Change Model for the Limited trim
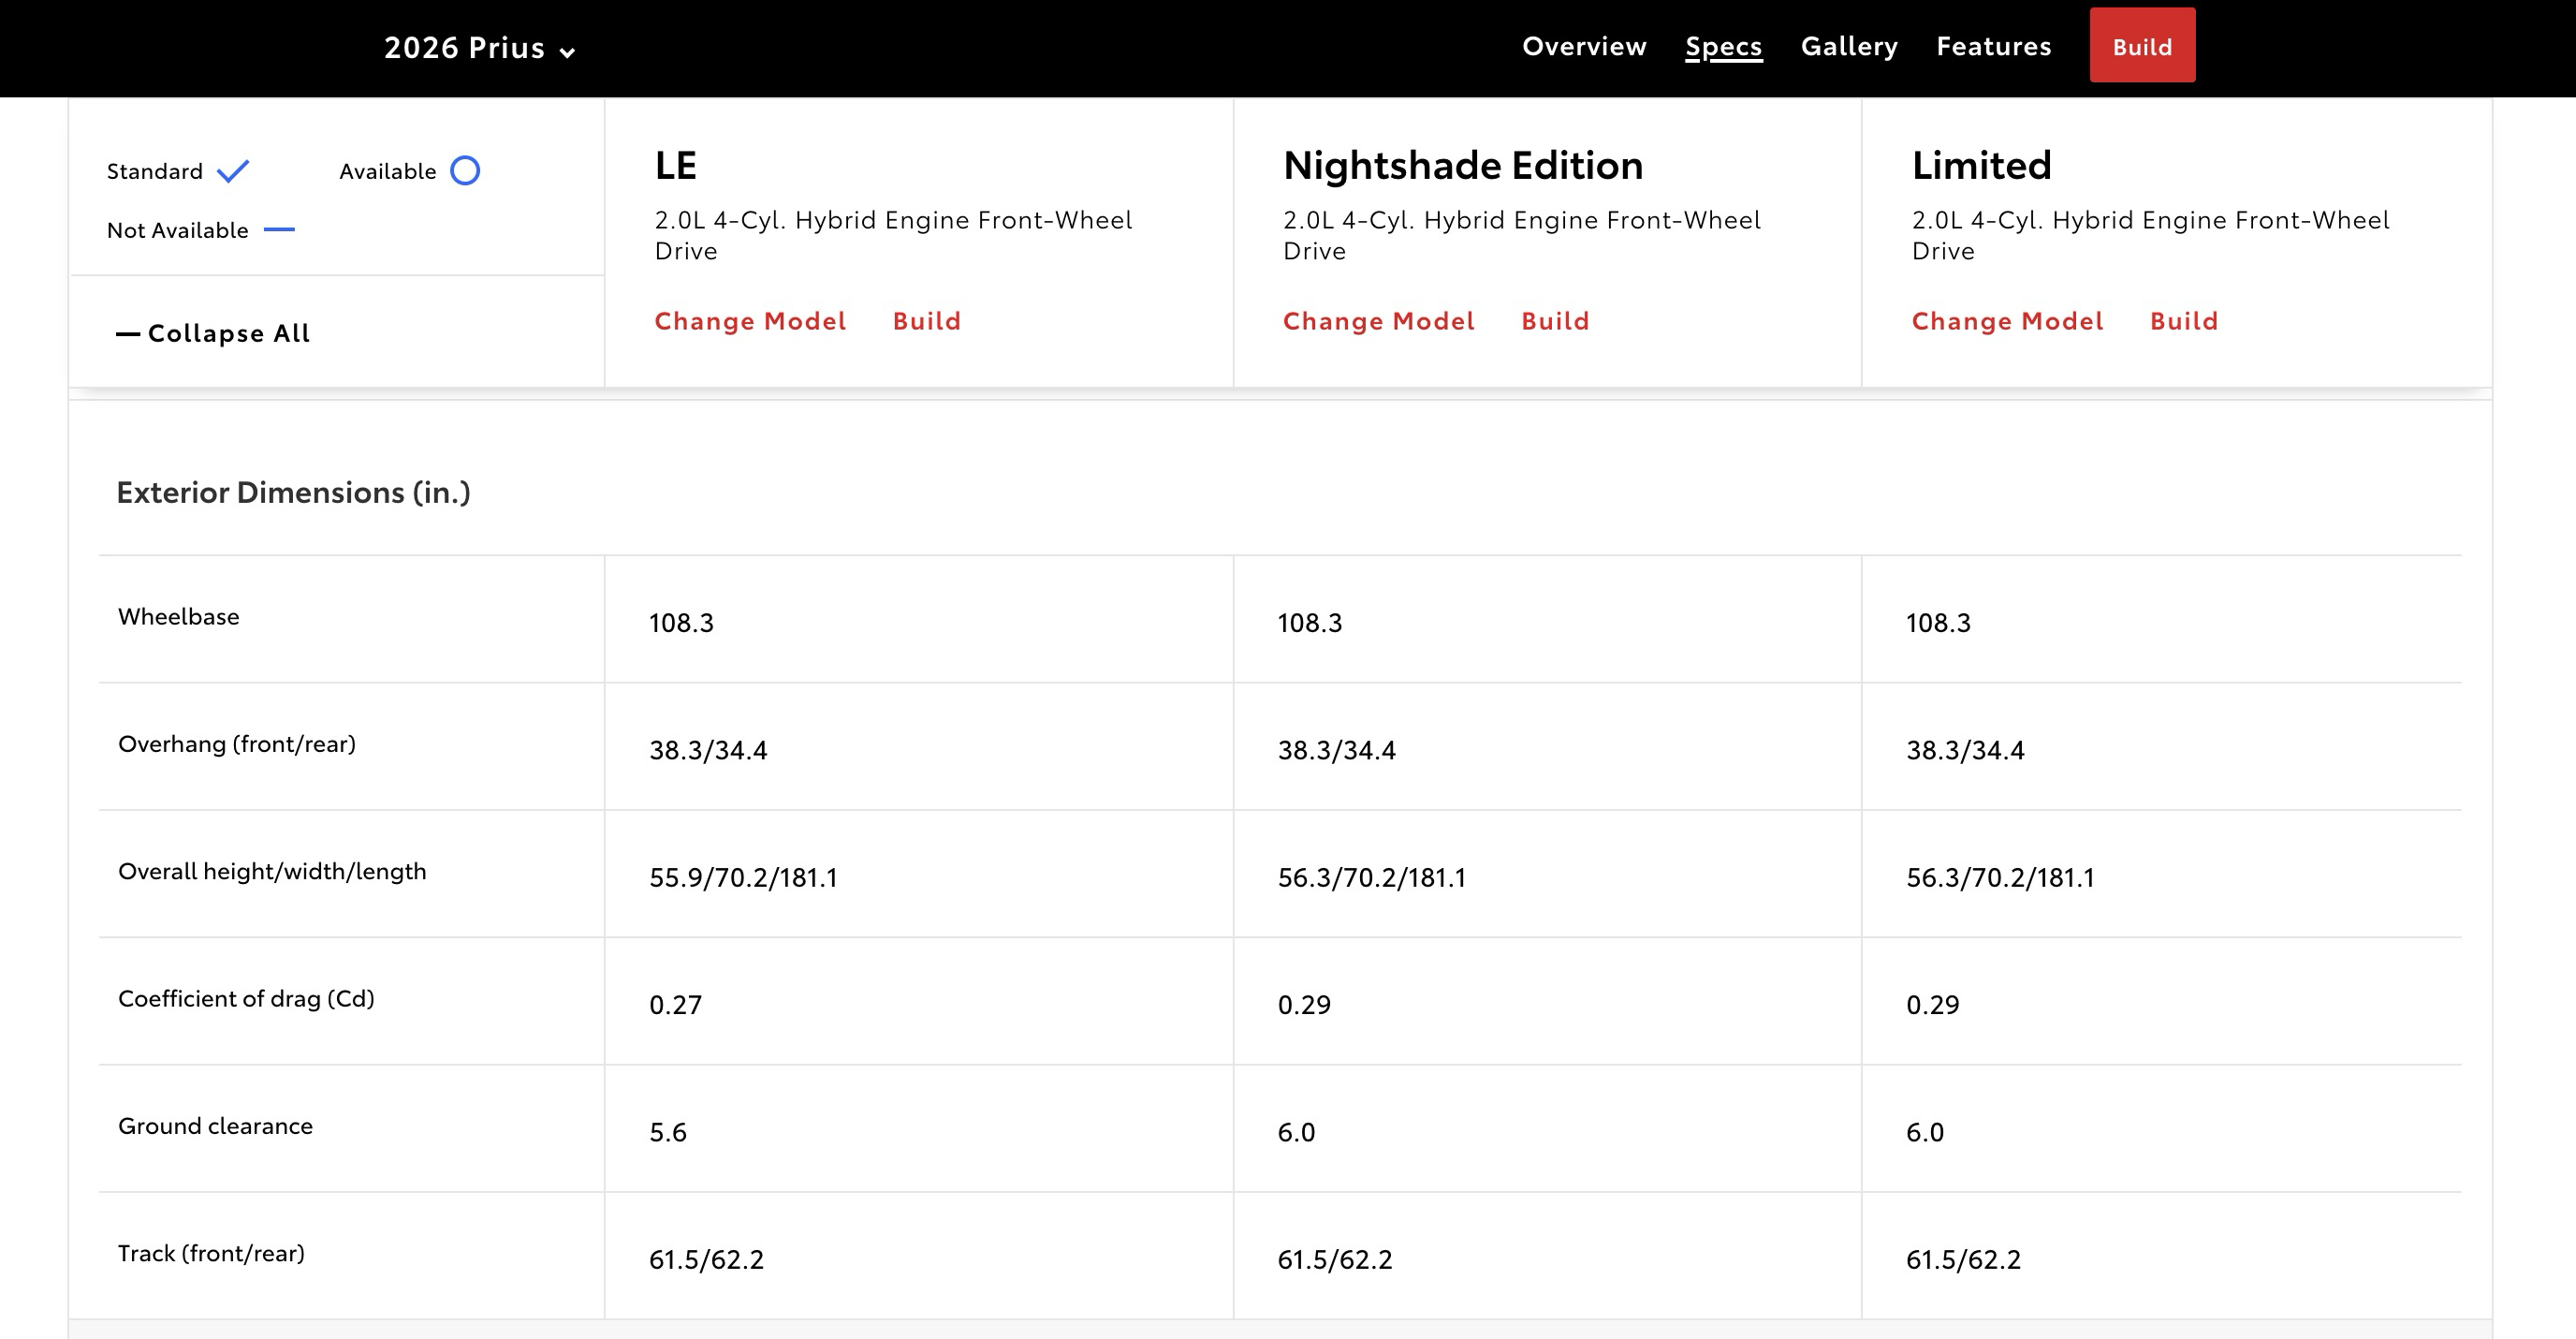This screenshot has width=2576, height=1339. (2007, 321)
